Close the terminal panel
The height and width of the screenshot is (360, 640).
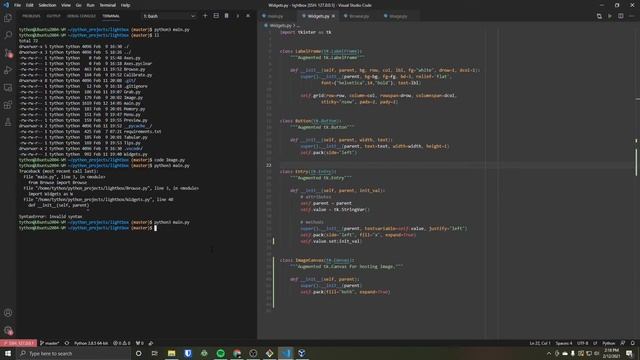tap(248, 16)
